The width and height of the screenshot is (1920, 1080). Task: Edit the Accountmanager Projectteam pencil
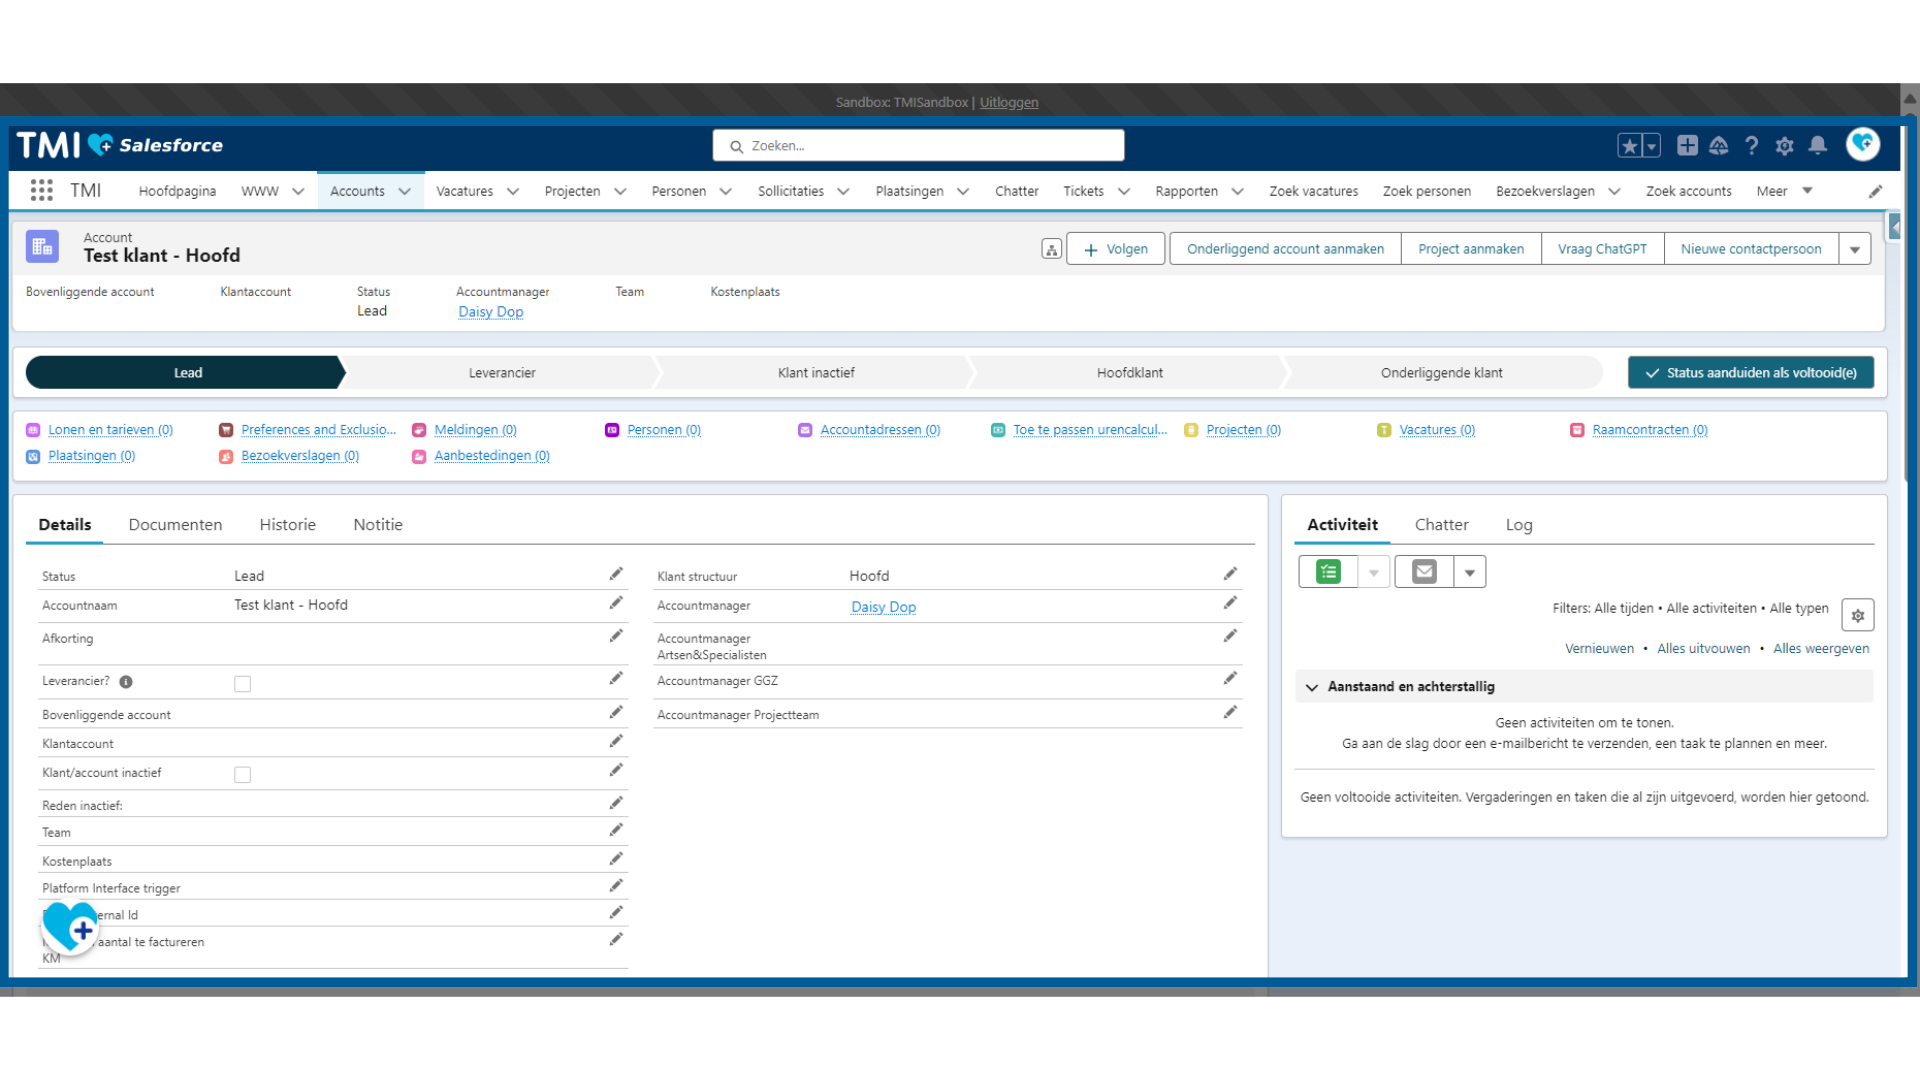pyautogui.click(x=1230, y=713)
